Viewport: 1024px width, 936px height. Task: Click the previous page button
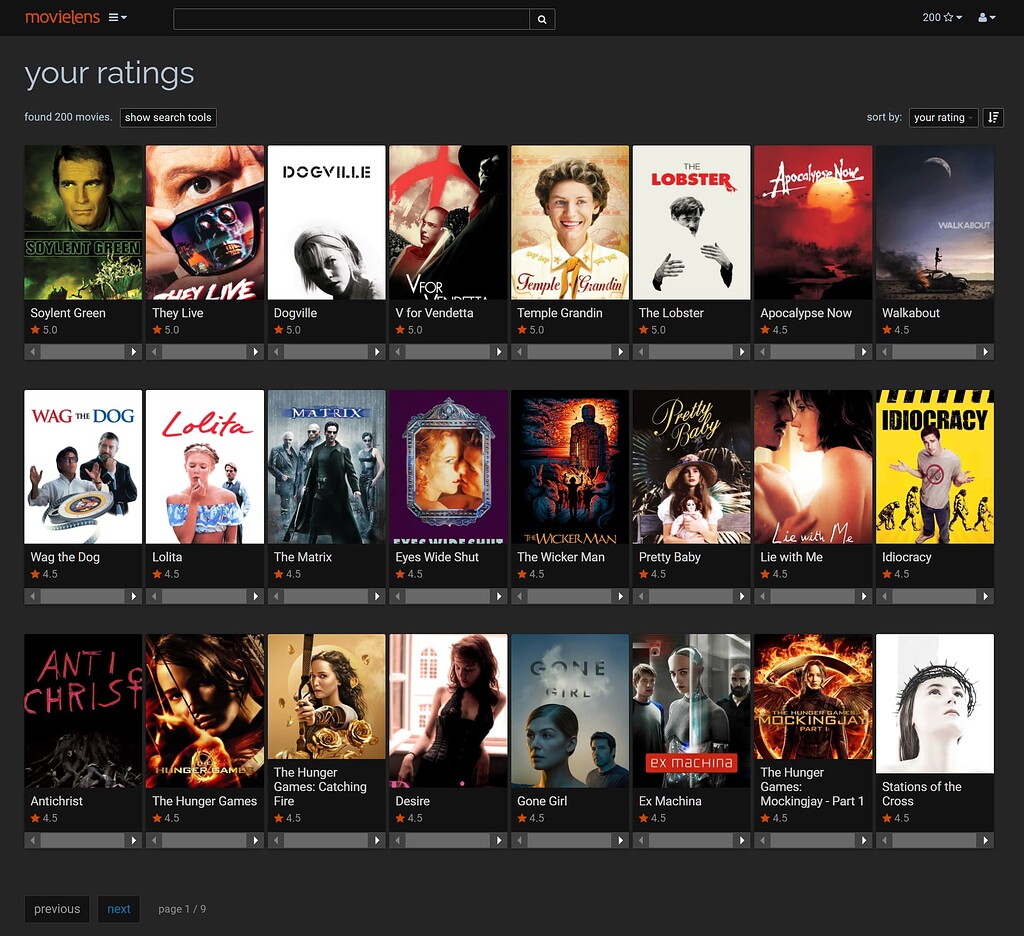pyautogui.click(x=57, y=909)
